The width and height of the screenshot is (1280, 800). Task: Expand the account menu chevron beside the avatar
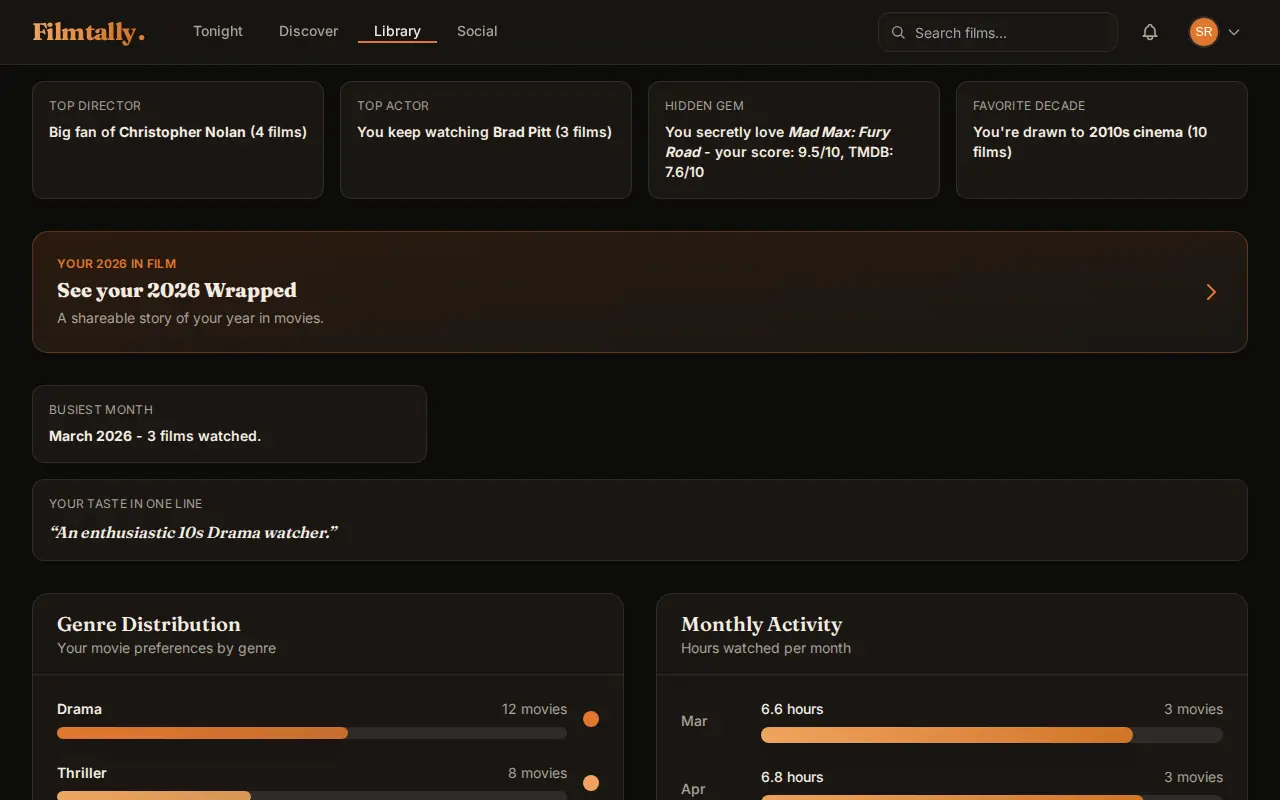click(x=1234, y=32)
